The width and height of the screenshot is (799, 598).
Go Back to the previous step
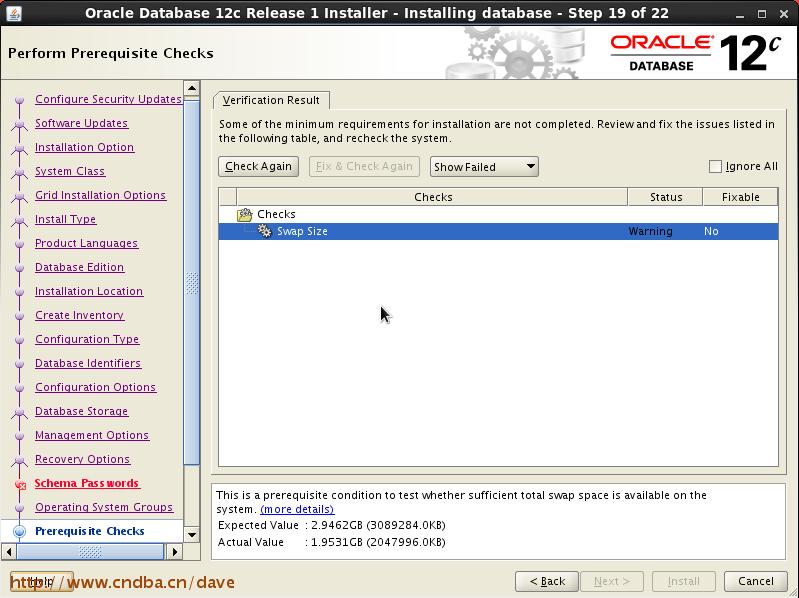(547, 581)
